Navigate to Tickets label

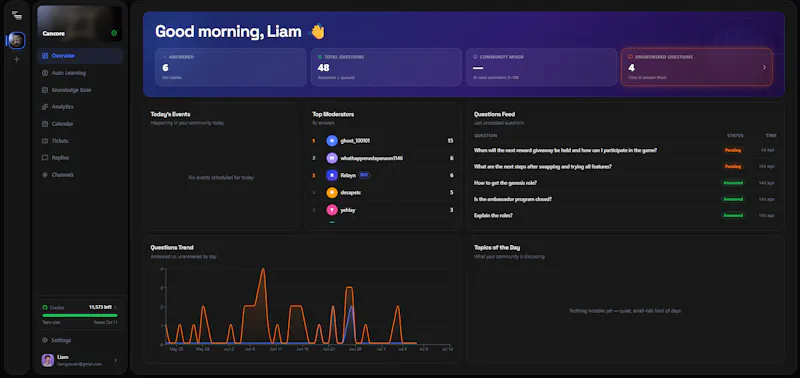tap(60, 141)
